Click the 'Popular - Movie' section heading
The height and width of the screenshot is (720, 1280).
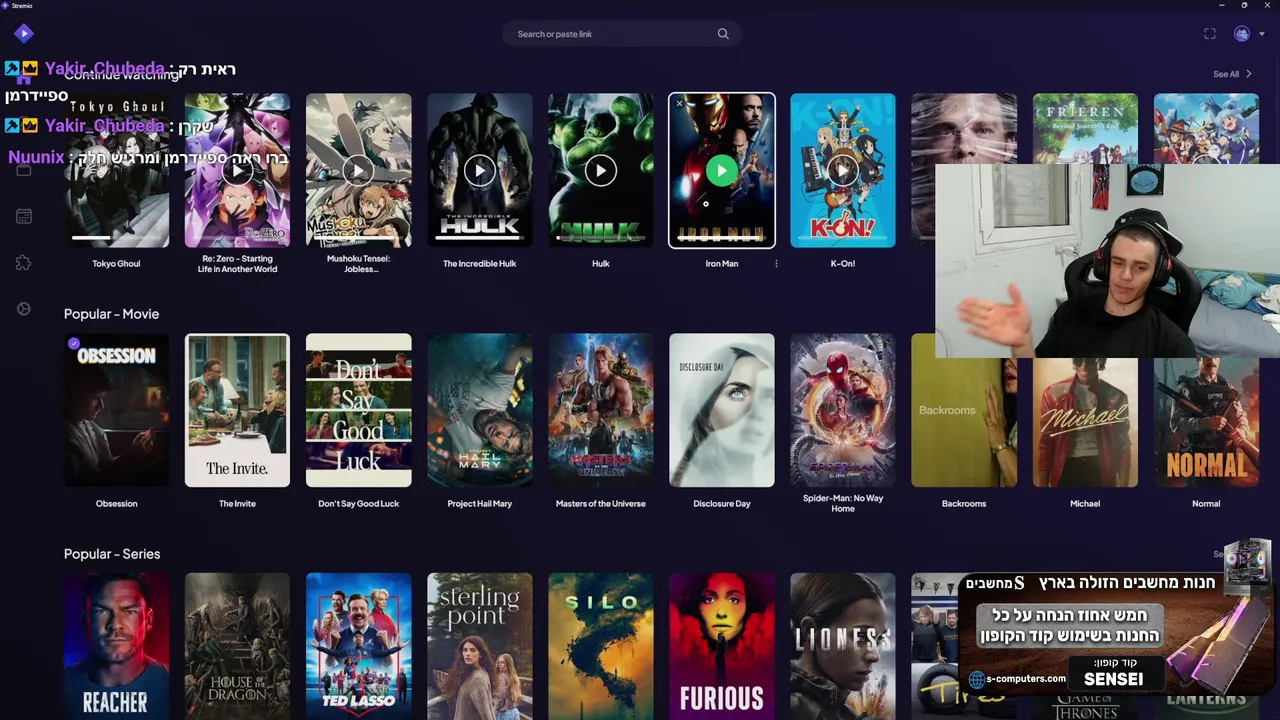(111, 314)
